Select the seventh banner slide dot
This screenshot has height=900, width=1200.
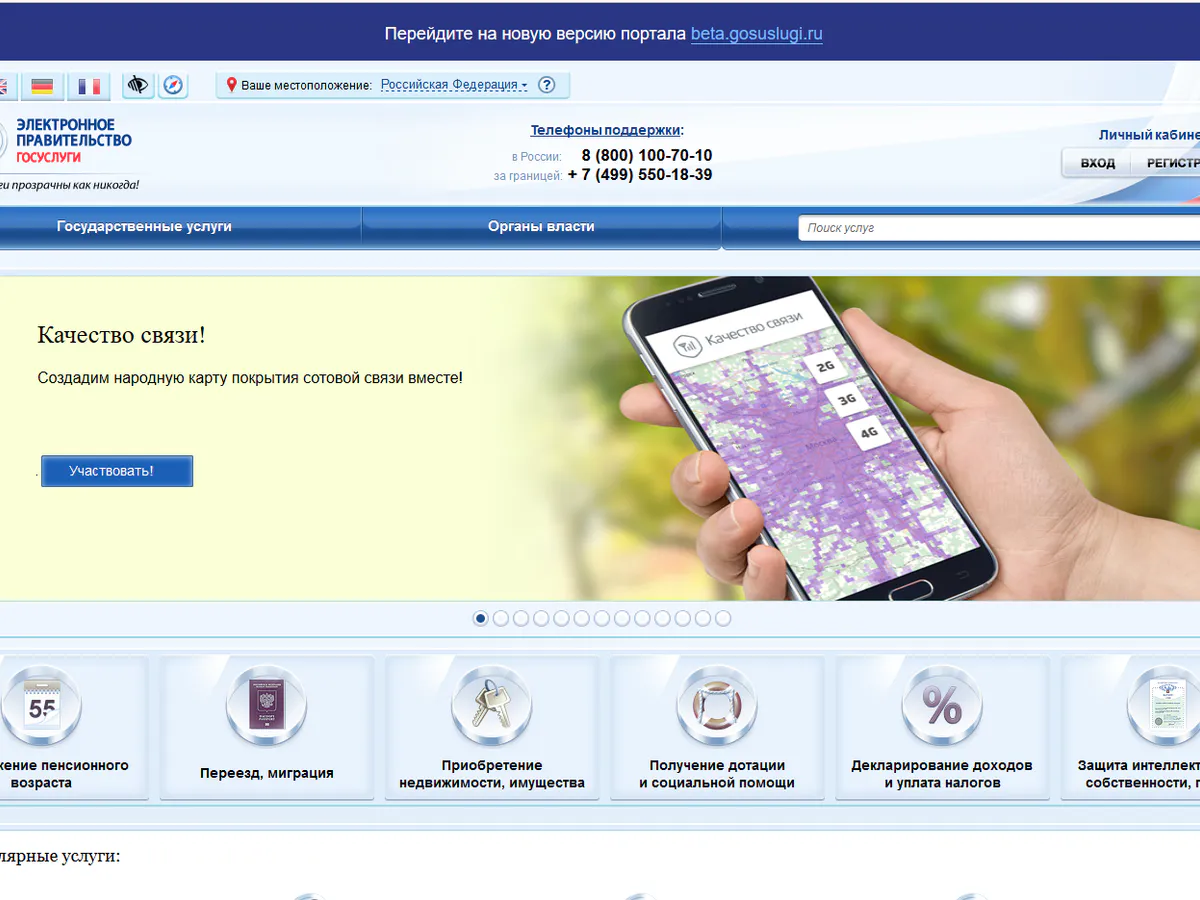(601, 618)
